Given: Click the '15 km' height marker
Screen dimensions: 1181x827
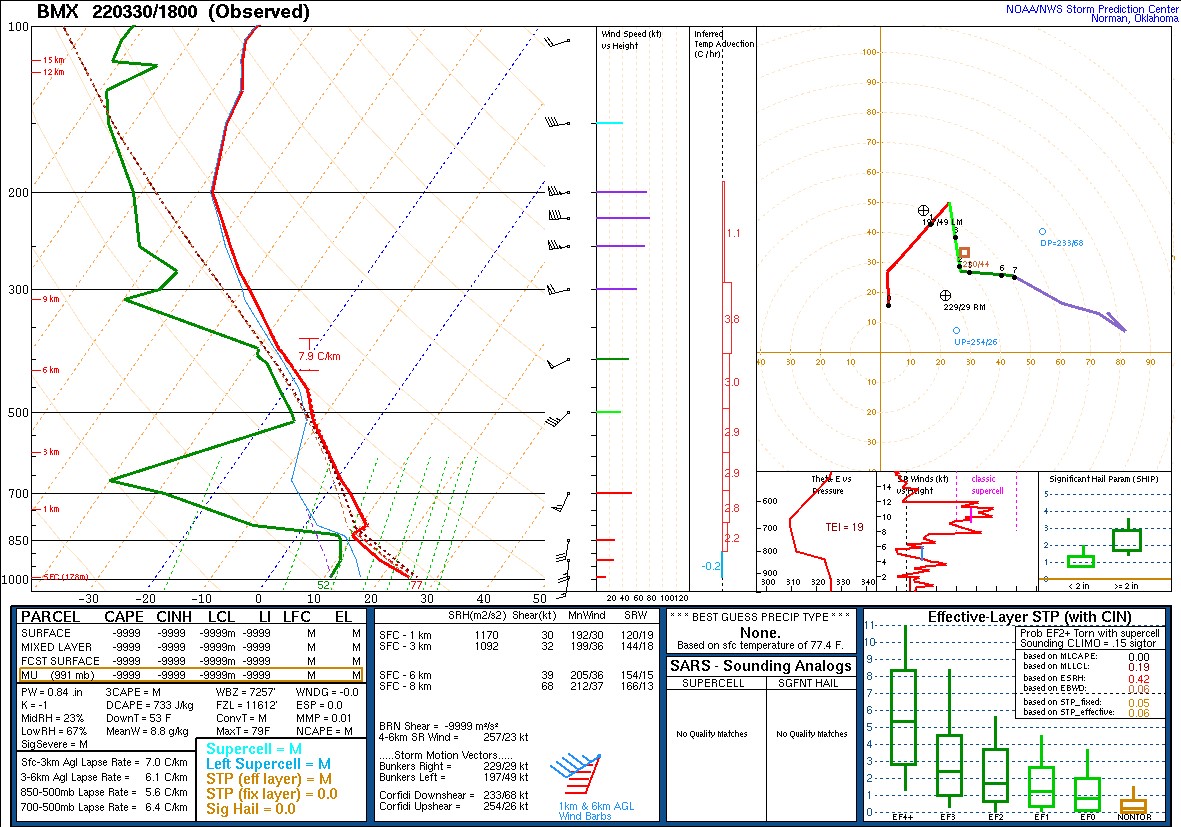Looking at the screenshot, I should [x=53, y=60].
